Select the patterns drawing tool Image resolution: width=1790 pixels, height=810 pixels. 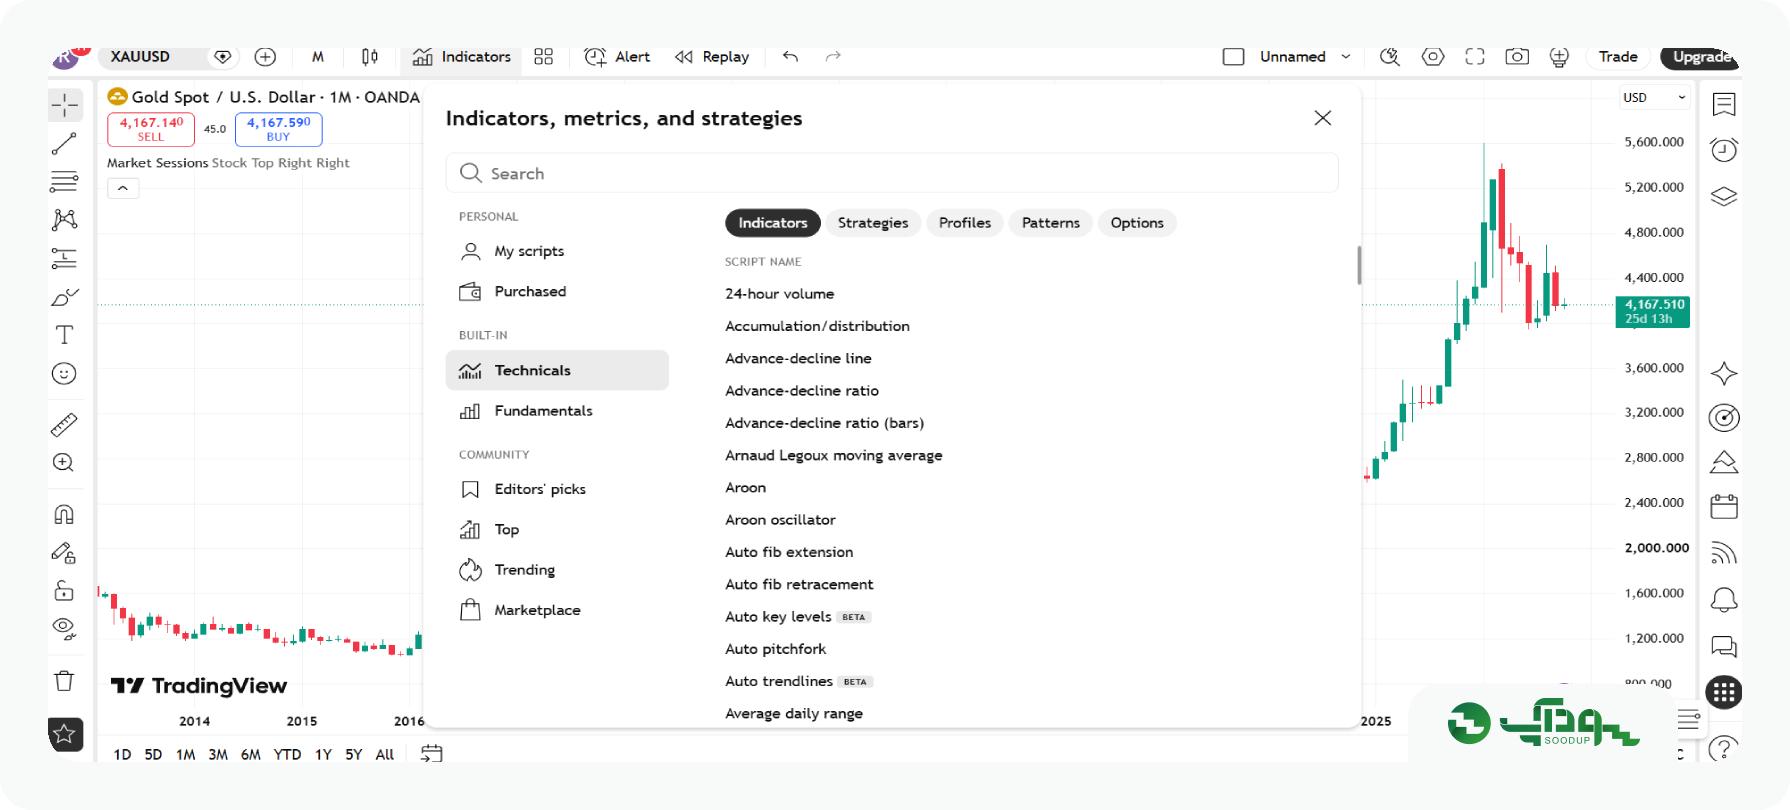click(65, 220)
